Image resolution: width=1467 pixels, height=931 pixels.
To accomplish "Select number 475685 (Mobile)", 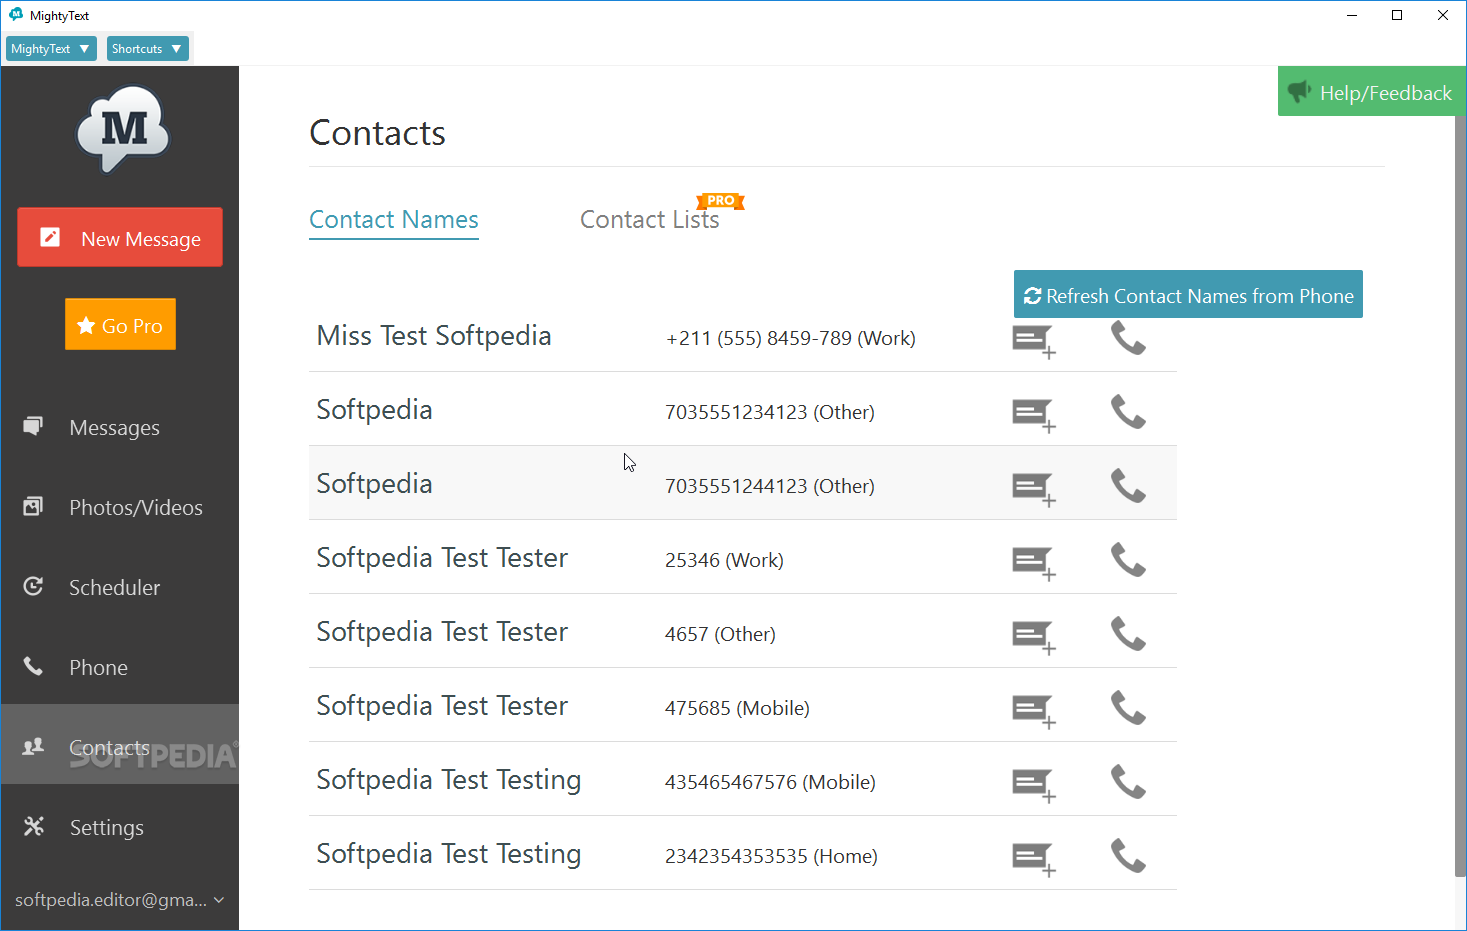I will (x=737, y=708).
